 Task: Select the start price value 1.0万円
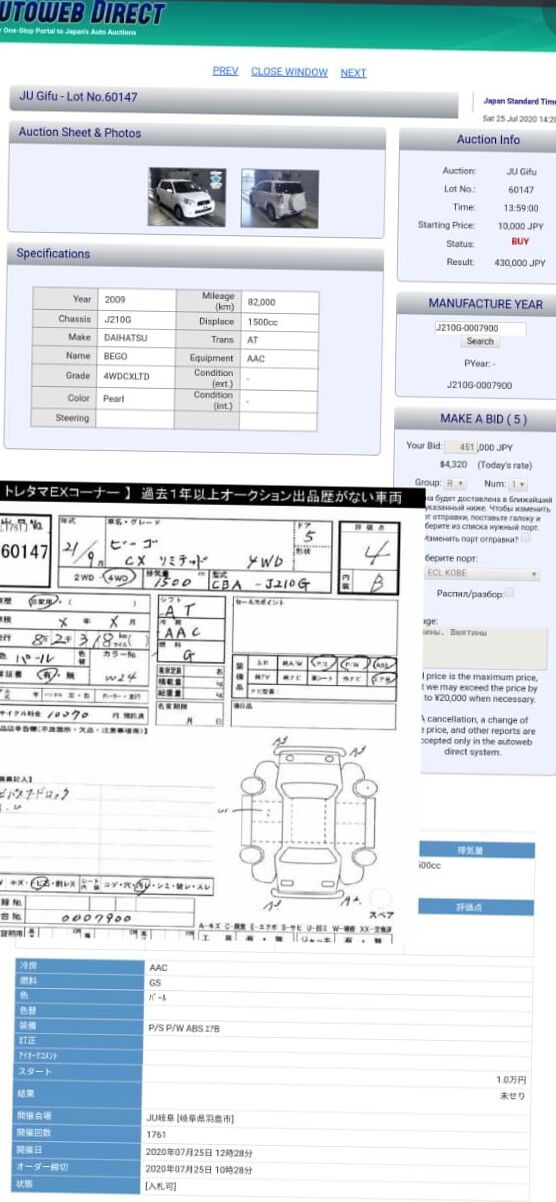pos(510,1080)
